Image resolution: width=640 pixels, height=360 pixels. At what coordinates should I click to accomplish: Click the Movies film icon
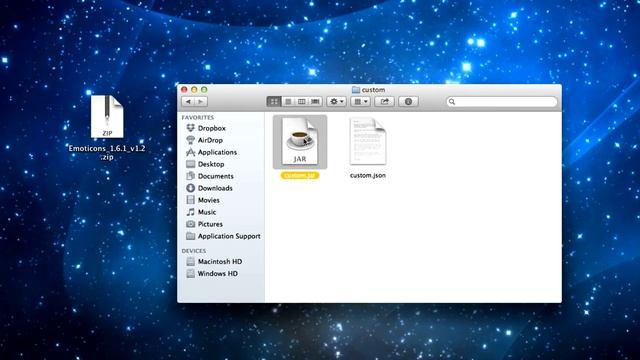coord(191,200)
